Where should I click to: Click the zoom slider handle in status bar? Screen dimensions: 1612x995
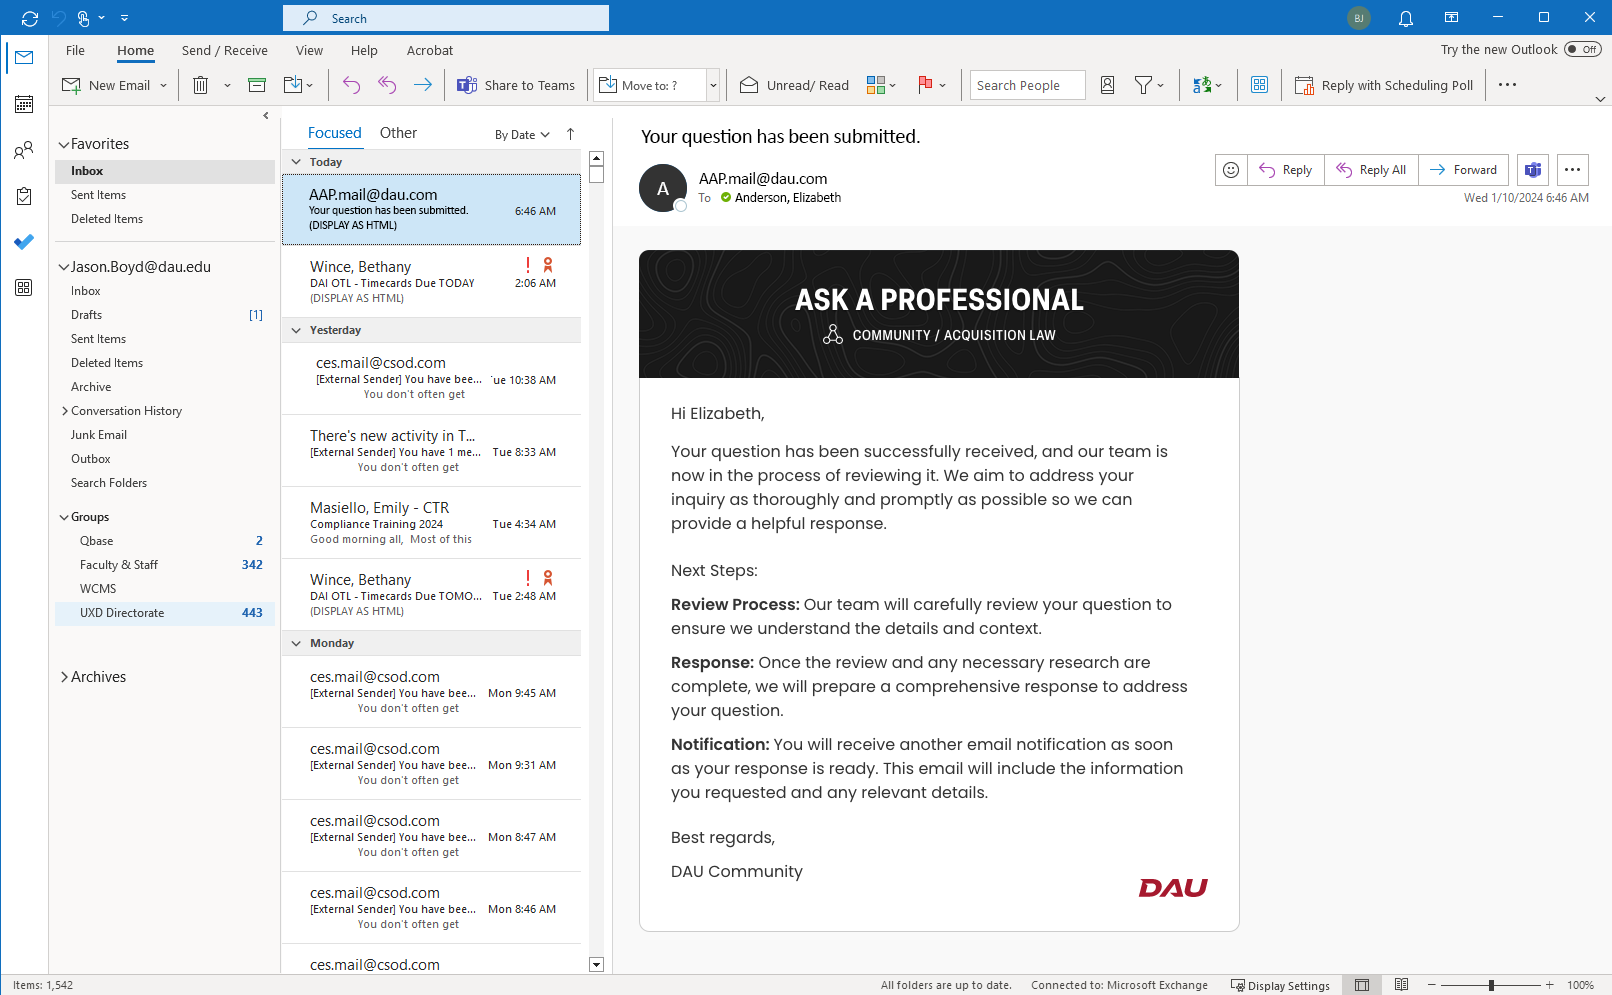pos(1491,985)
